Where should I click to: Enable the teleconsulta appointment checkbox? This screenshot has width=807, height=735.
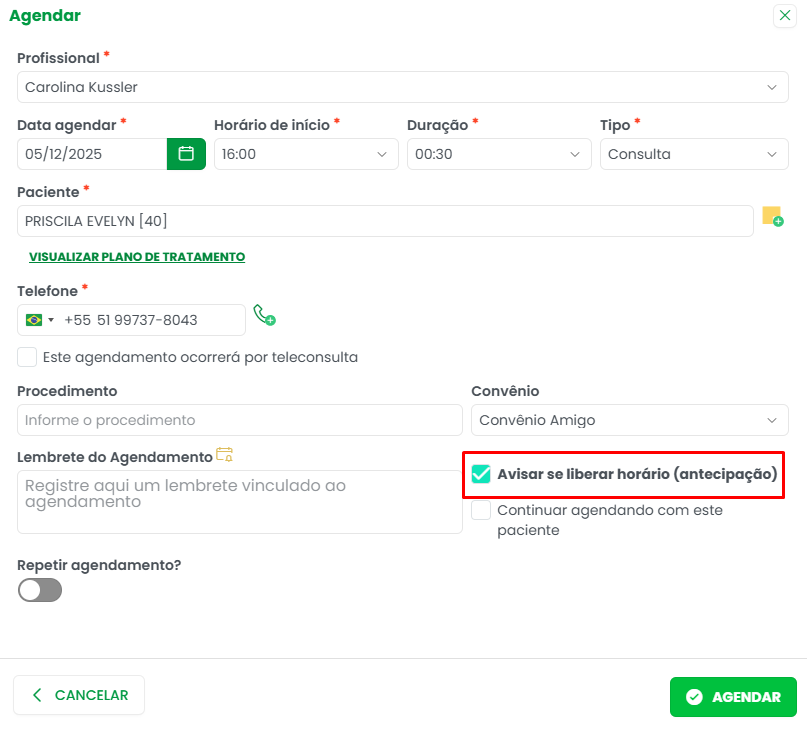[x=28, y=357]
